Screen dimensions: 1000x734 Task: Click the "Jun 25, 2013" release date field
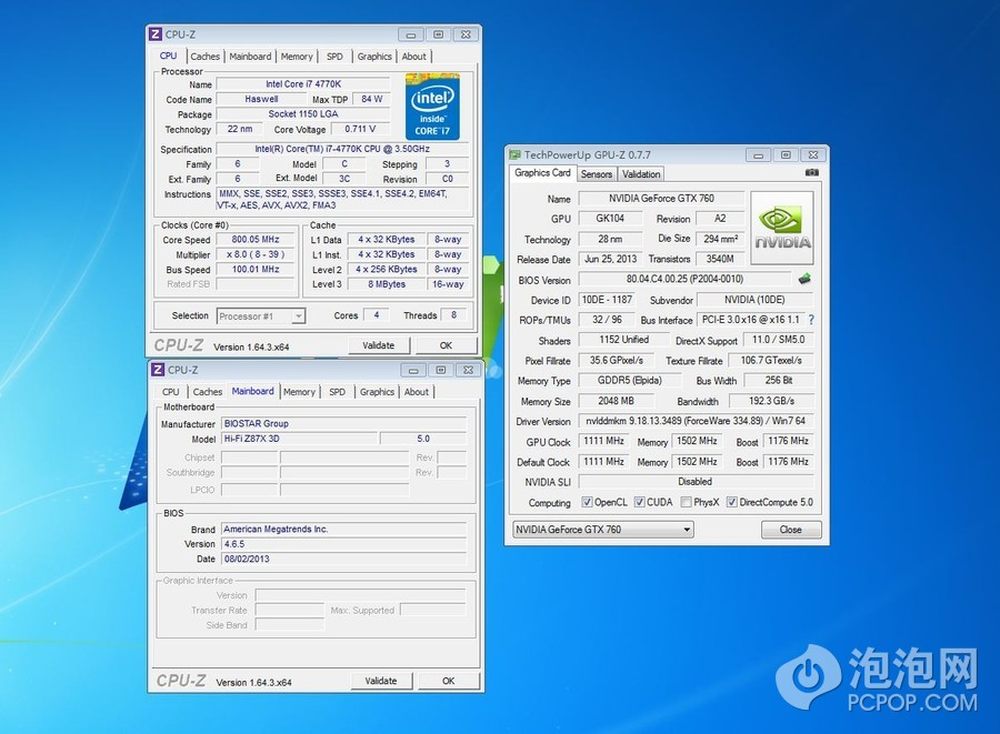(611, 259)
